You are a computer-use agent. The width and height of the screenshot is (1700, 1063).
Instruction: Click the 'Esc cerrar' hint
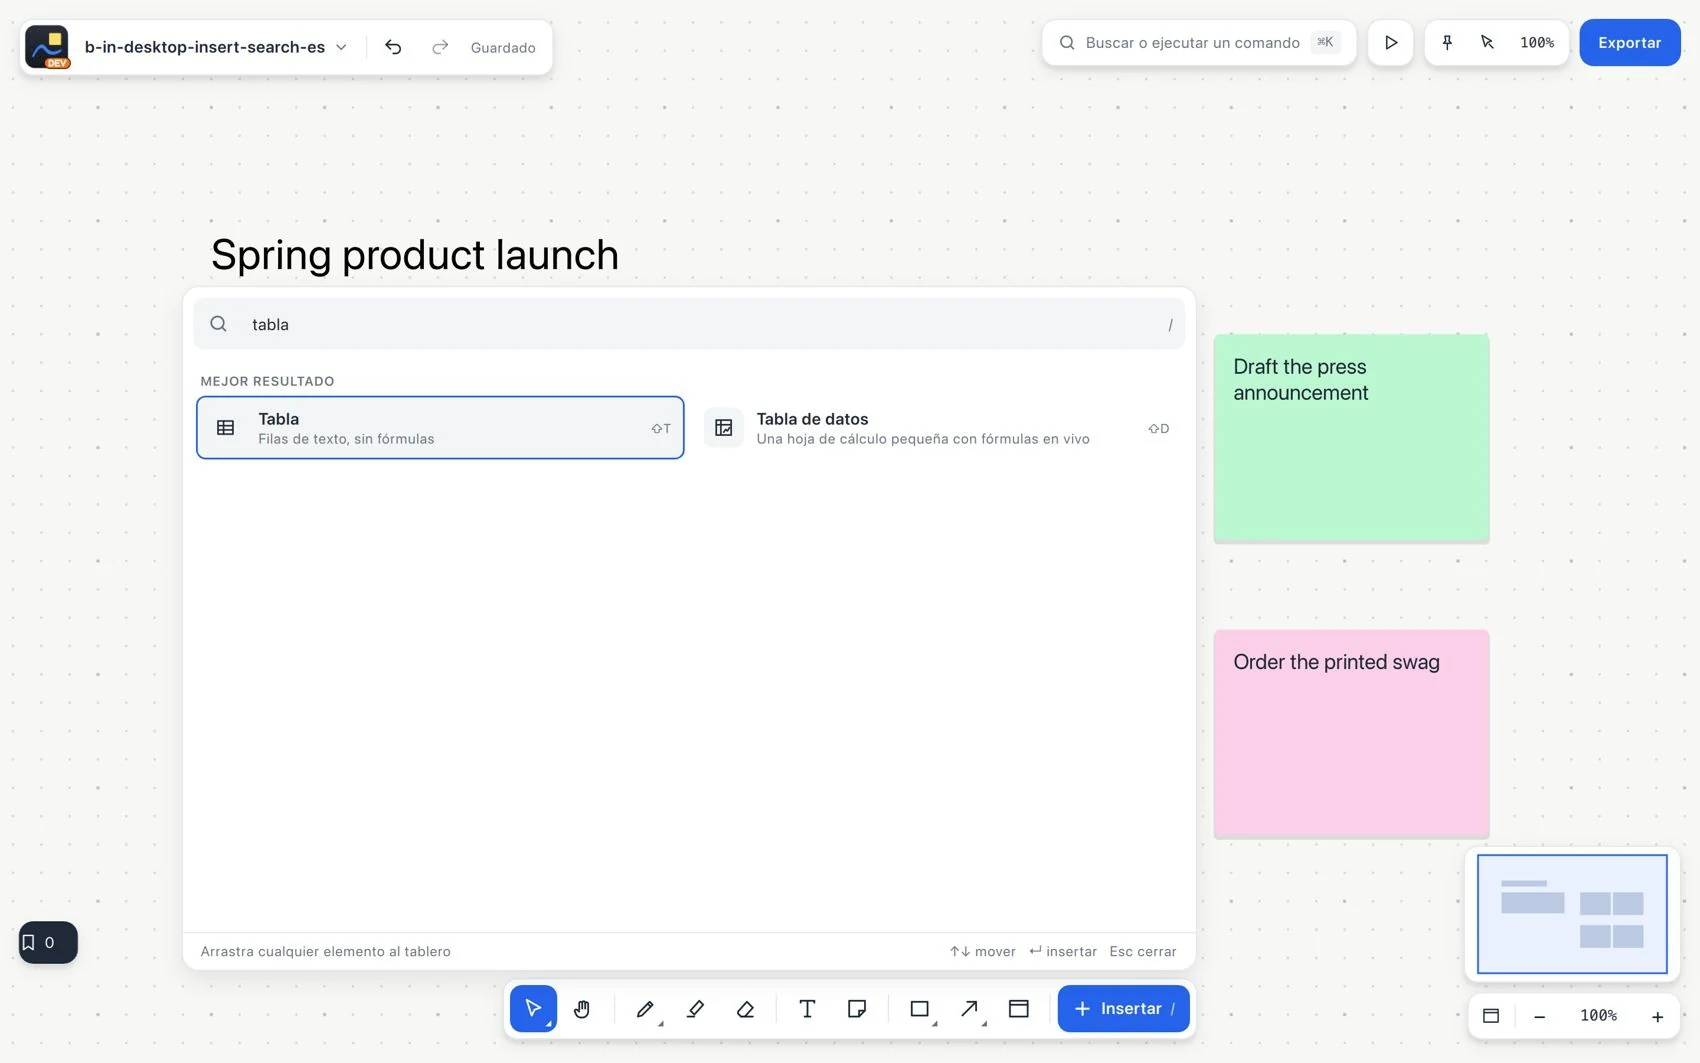click(x=1143, y=951)
